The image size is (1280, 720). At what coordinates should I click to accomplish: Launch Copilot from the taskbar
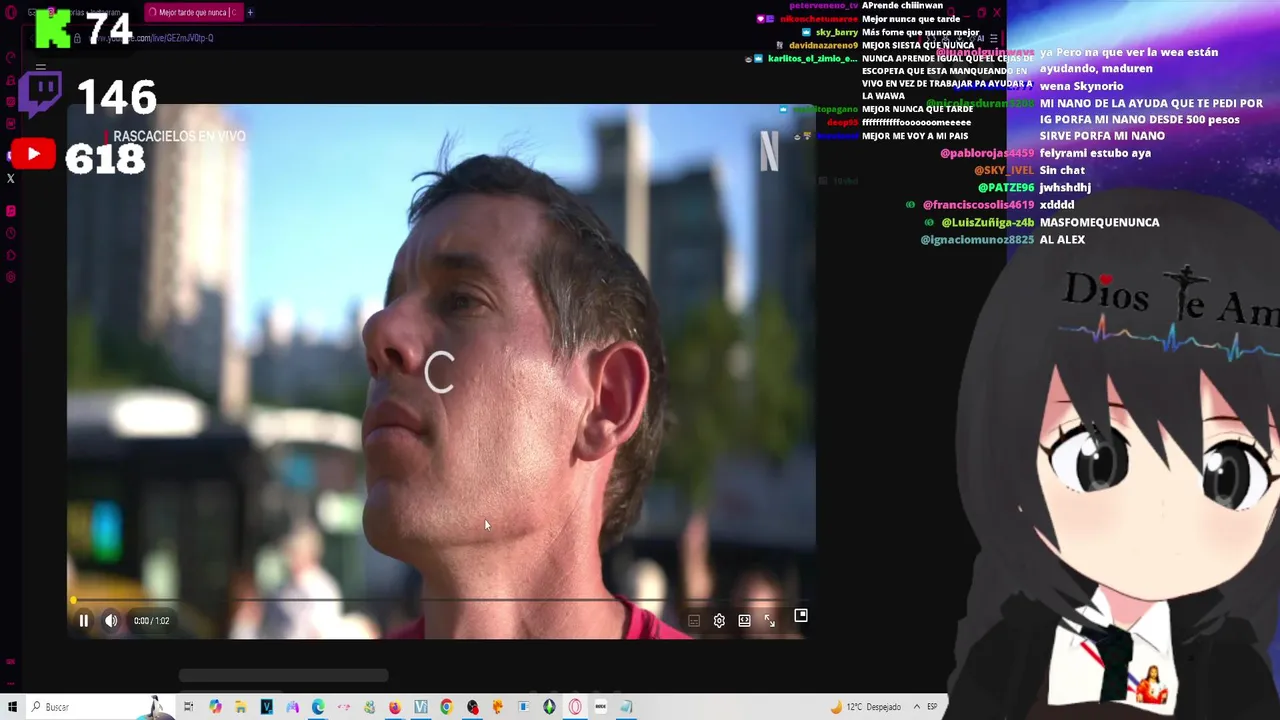215,707
